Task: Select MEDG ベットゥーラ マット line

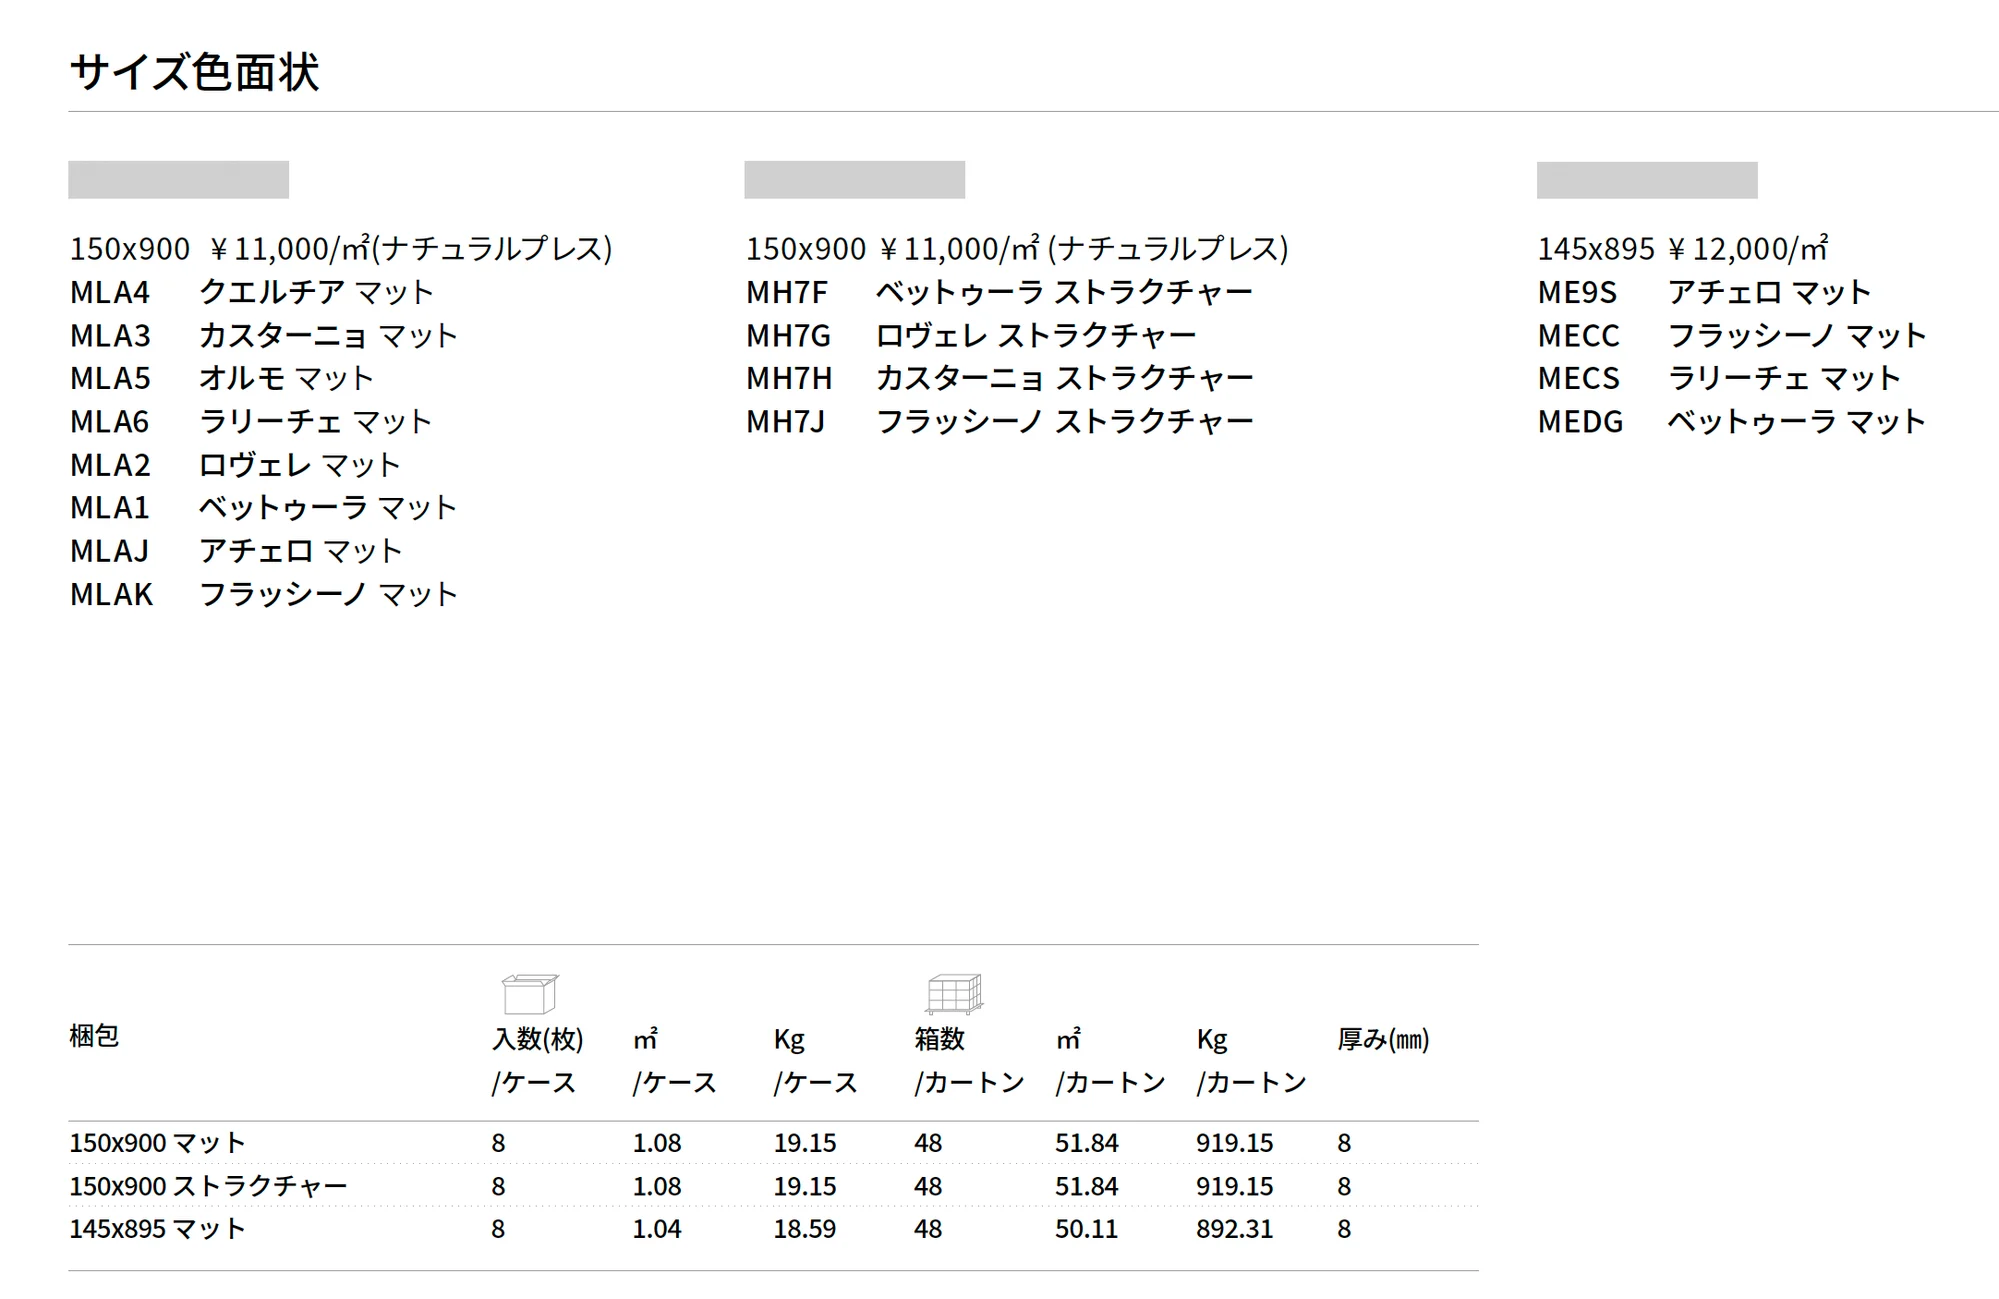Action: click(x=1732, y=421)
